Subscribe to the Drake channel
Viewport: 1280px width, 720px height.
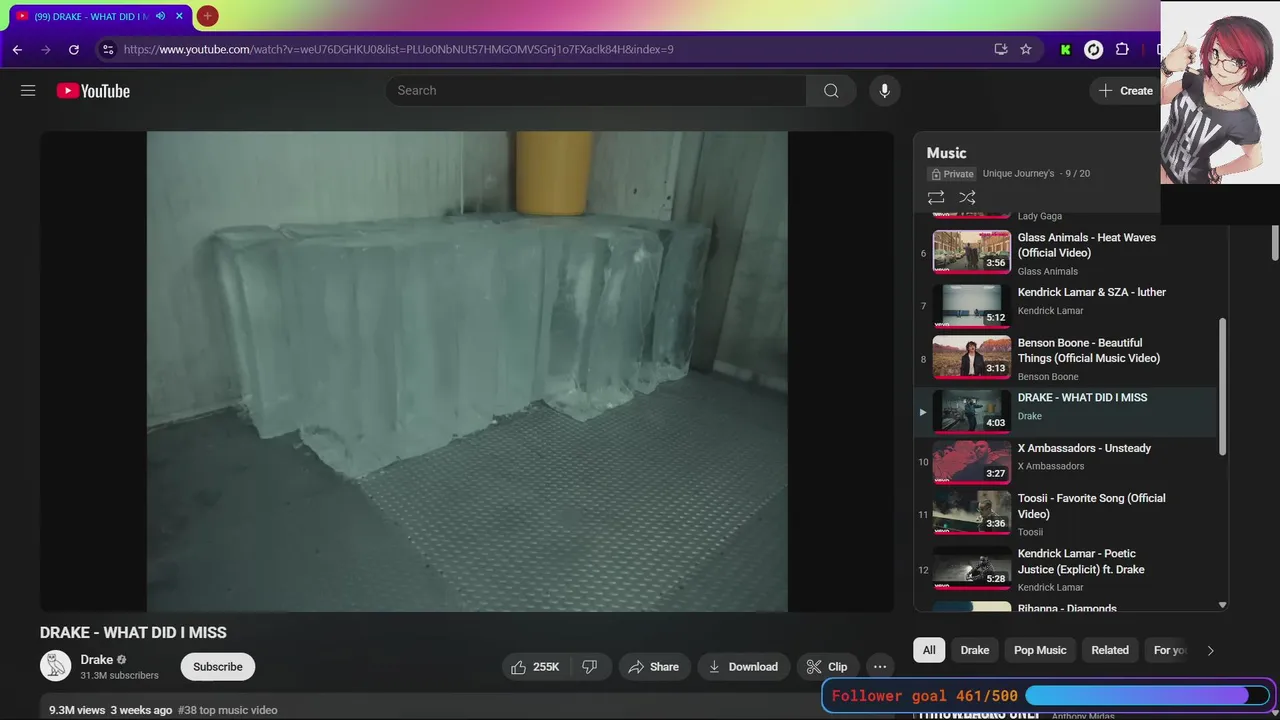(x=218, y=667)
